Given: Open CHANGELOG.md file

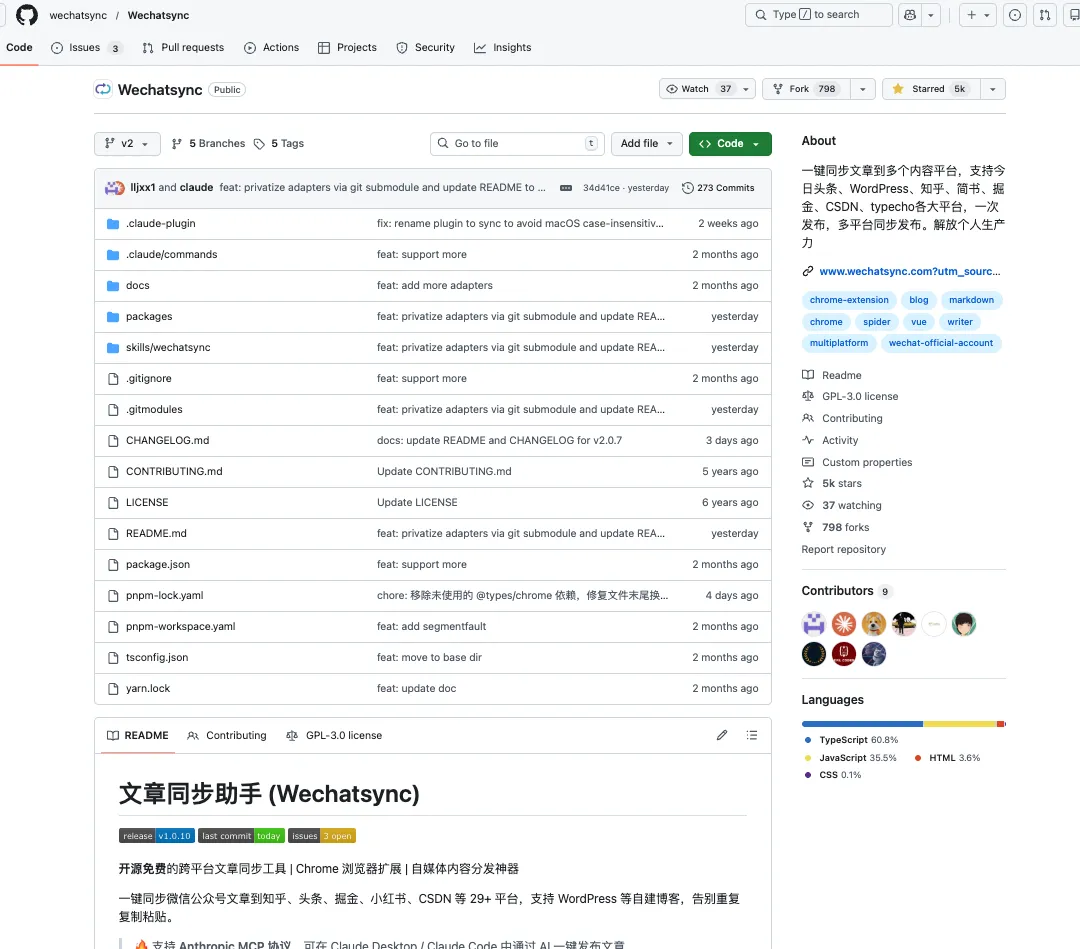Looking at the screenshot, I should (167, 440).
